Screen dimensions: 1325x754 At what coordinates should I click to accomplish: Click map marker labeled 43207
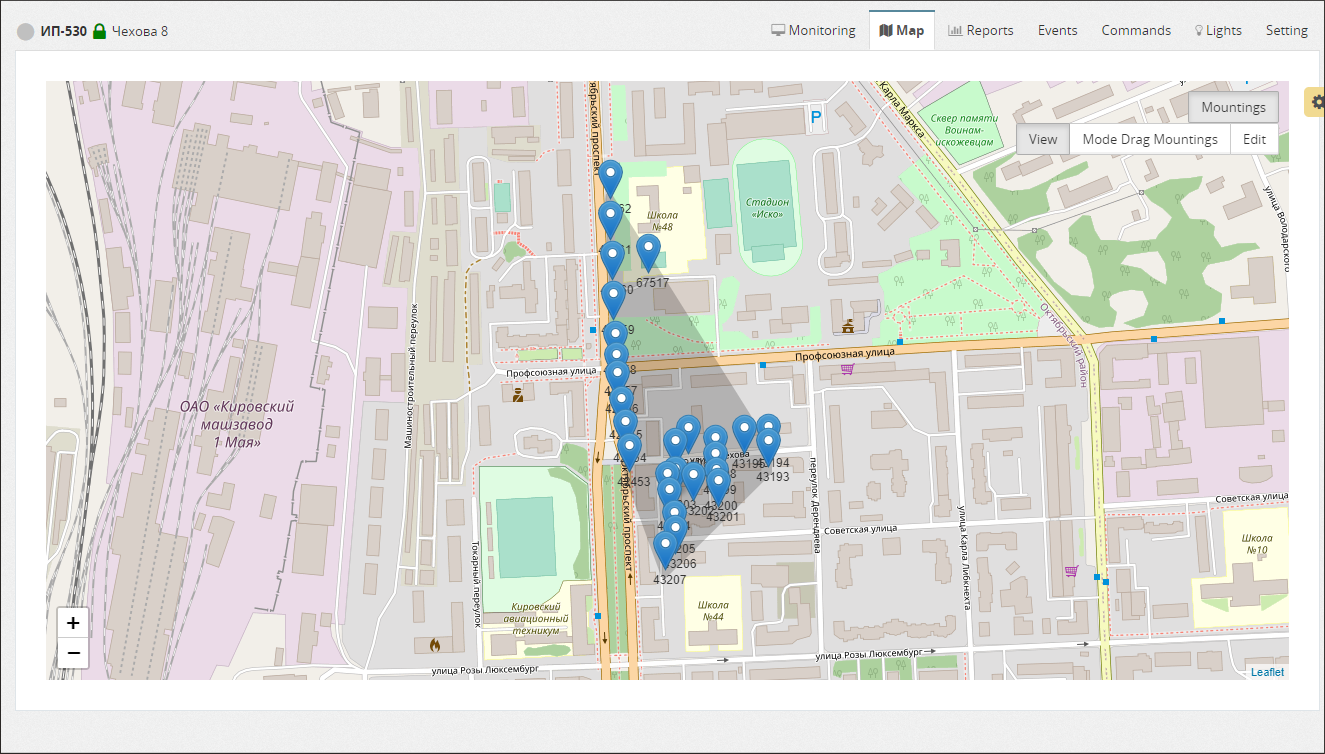pos(665,550)
